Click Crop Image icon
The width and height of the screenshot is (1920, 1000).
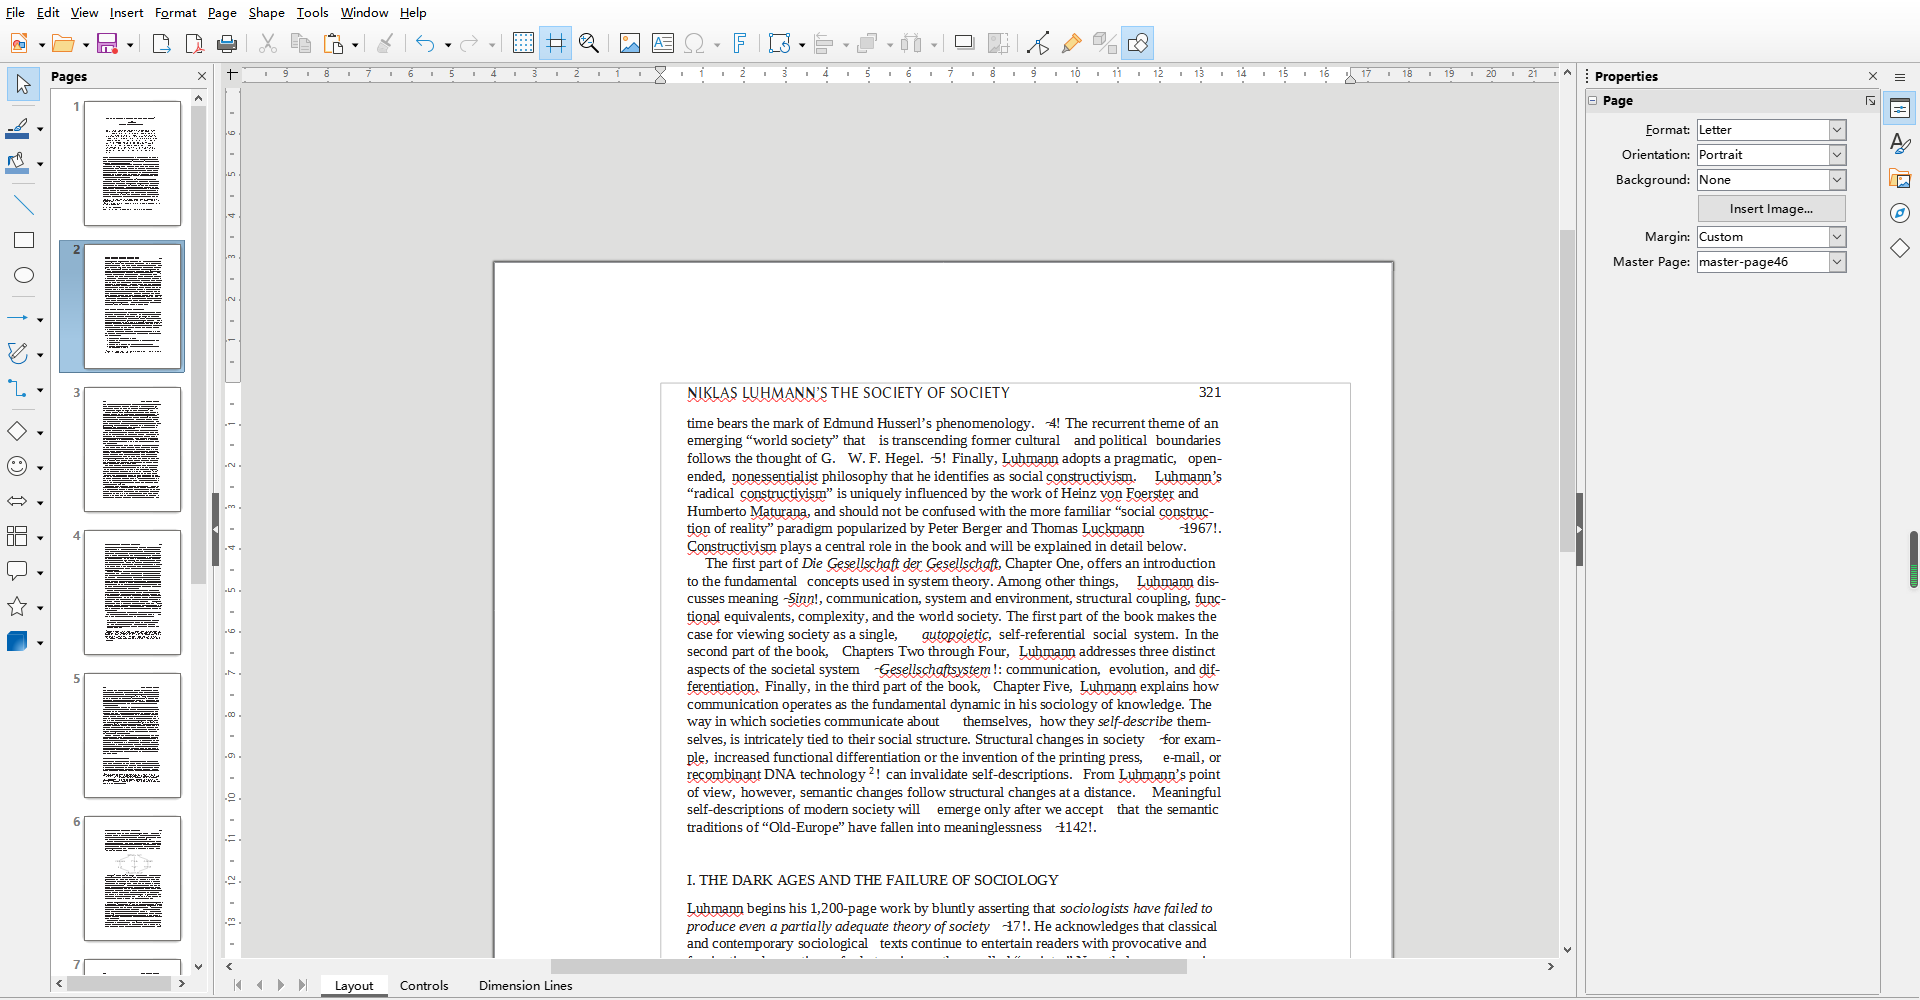(x=998, y=43)
